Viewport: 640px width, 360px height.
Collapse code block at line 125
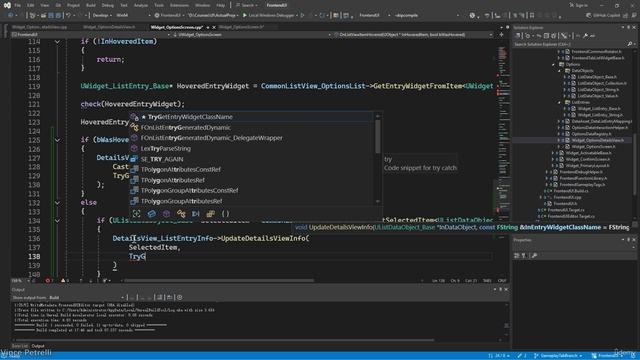pyautogui.click(x=57, y=140)
